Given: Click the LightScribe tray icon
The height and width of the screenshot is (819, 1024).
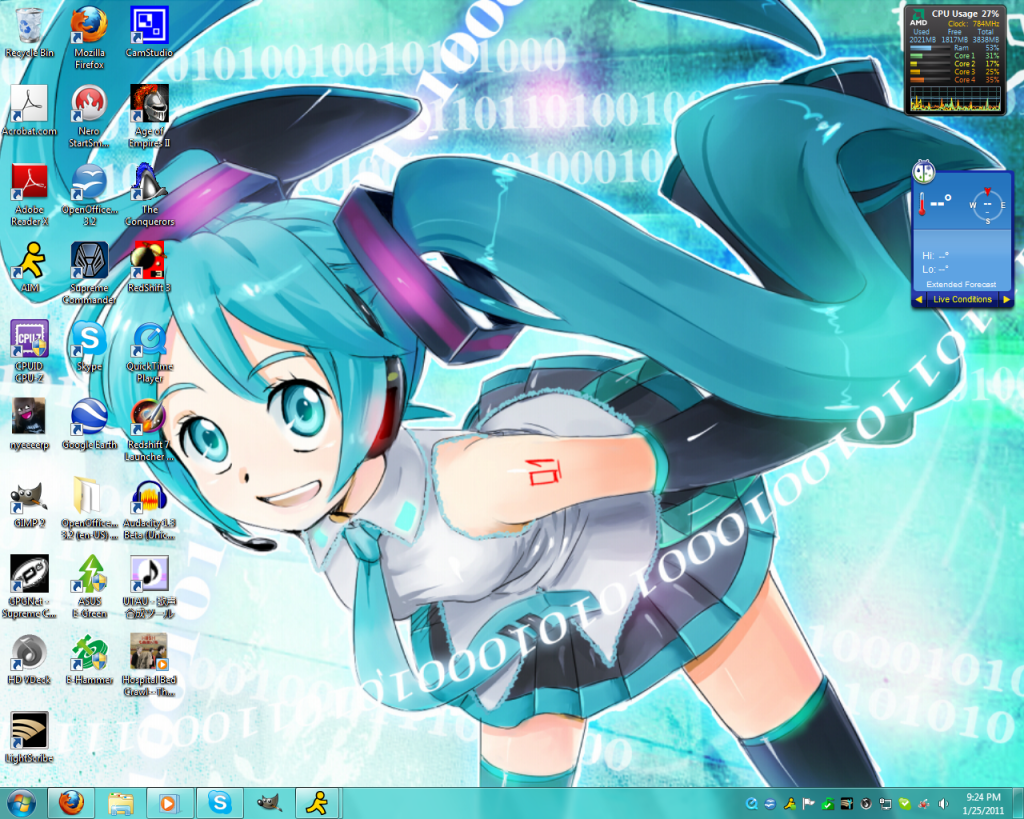Looking at the screenshot, I should point(847,803).
